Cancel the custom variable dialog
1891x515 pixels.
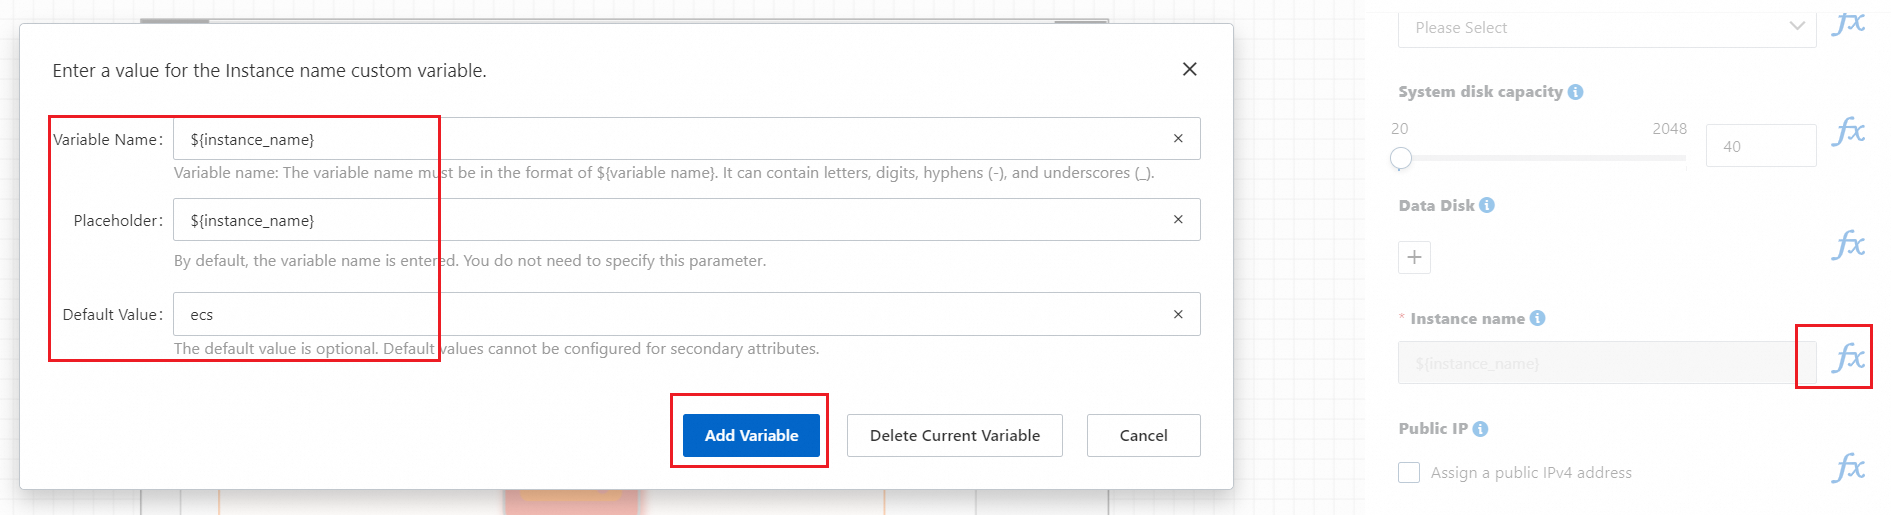(1143, 435)
